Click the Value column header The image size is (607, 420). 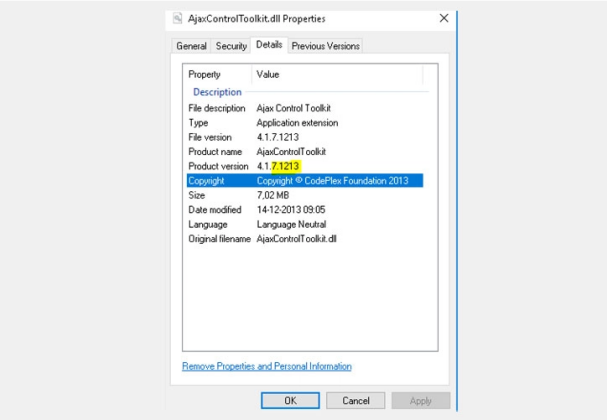click(x=268, y=74)
